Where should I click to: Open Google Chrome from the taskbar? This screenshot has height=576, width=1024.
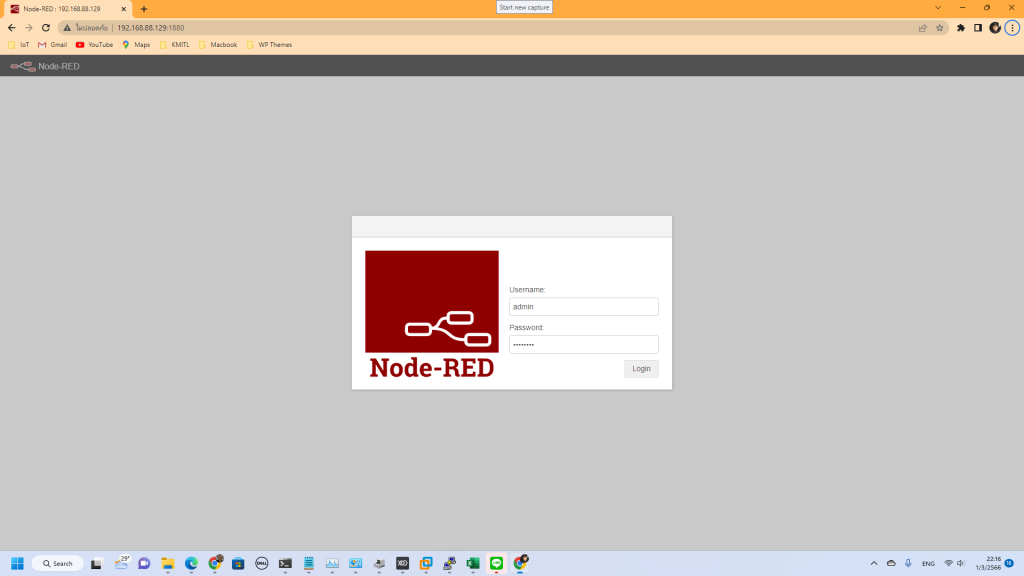212,563
